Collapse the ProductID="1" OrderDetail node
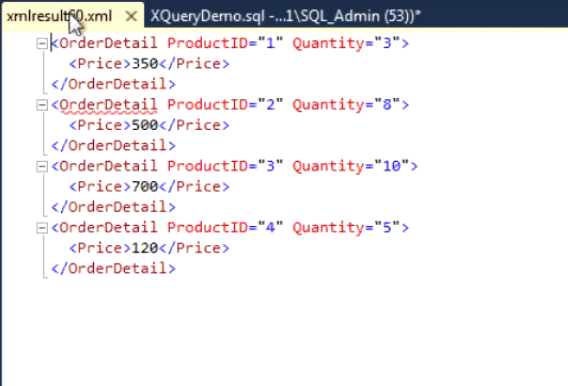568x386 pixels. click(42, 44)
